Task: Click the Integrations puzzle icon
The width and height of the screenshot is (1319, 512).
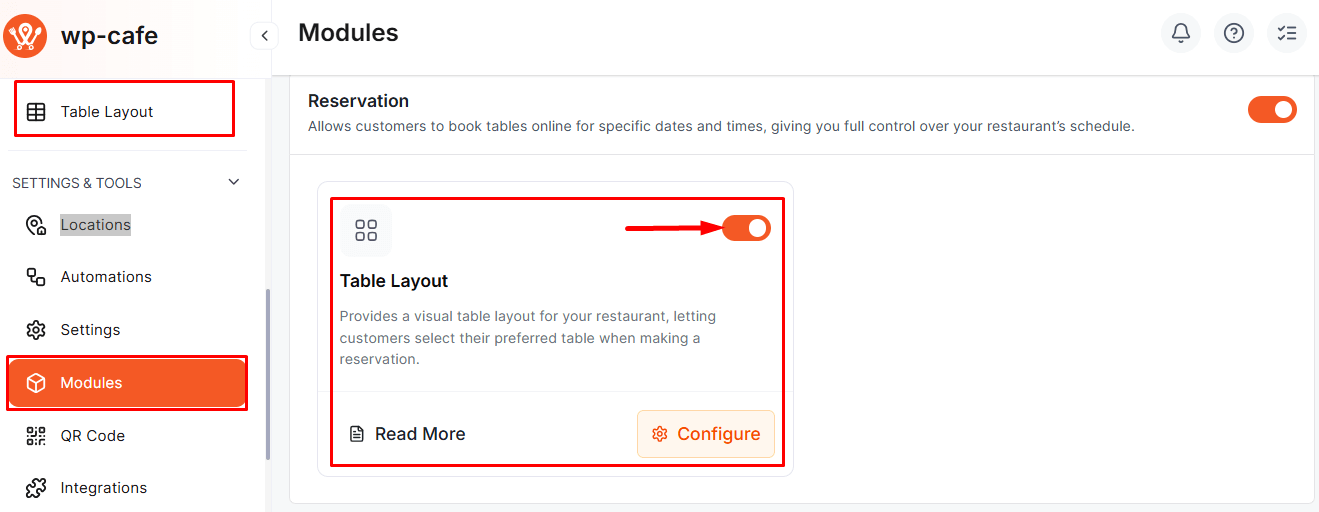Action: [36, 488]
